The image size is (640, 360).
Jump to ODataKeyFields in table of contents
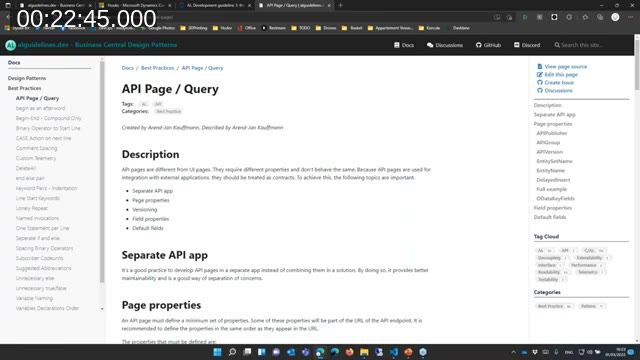point(556,199)
